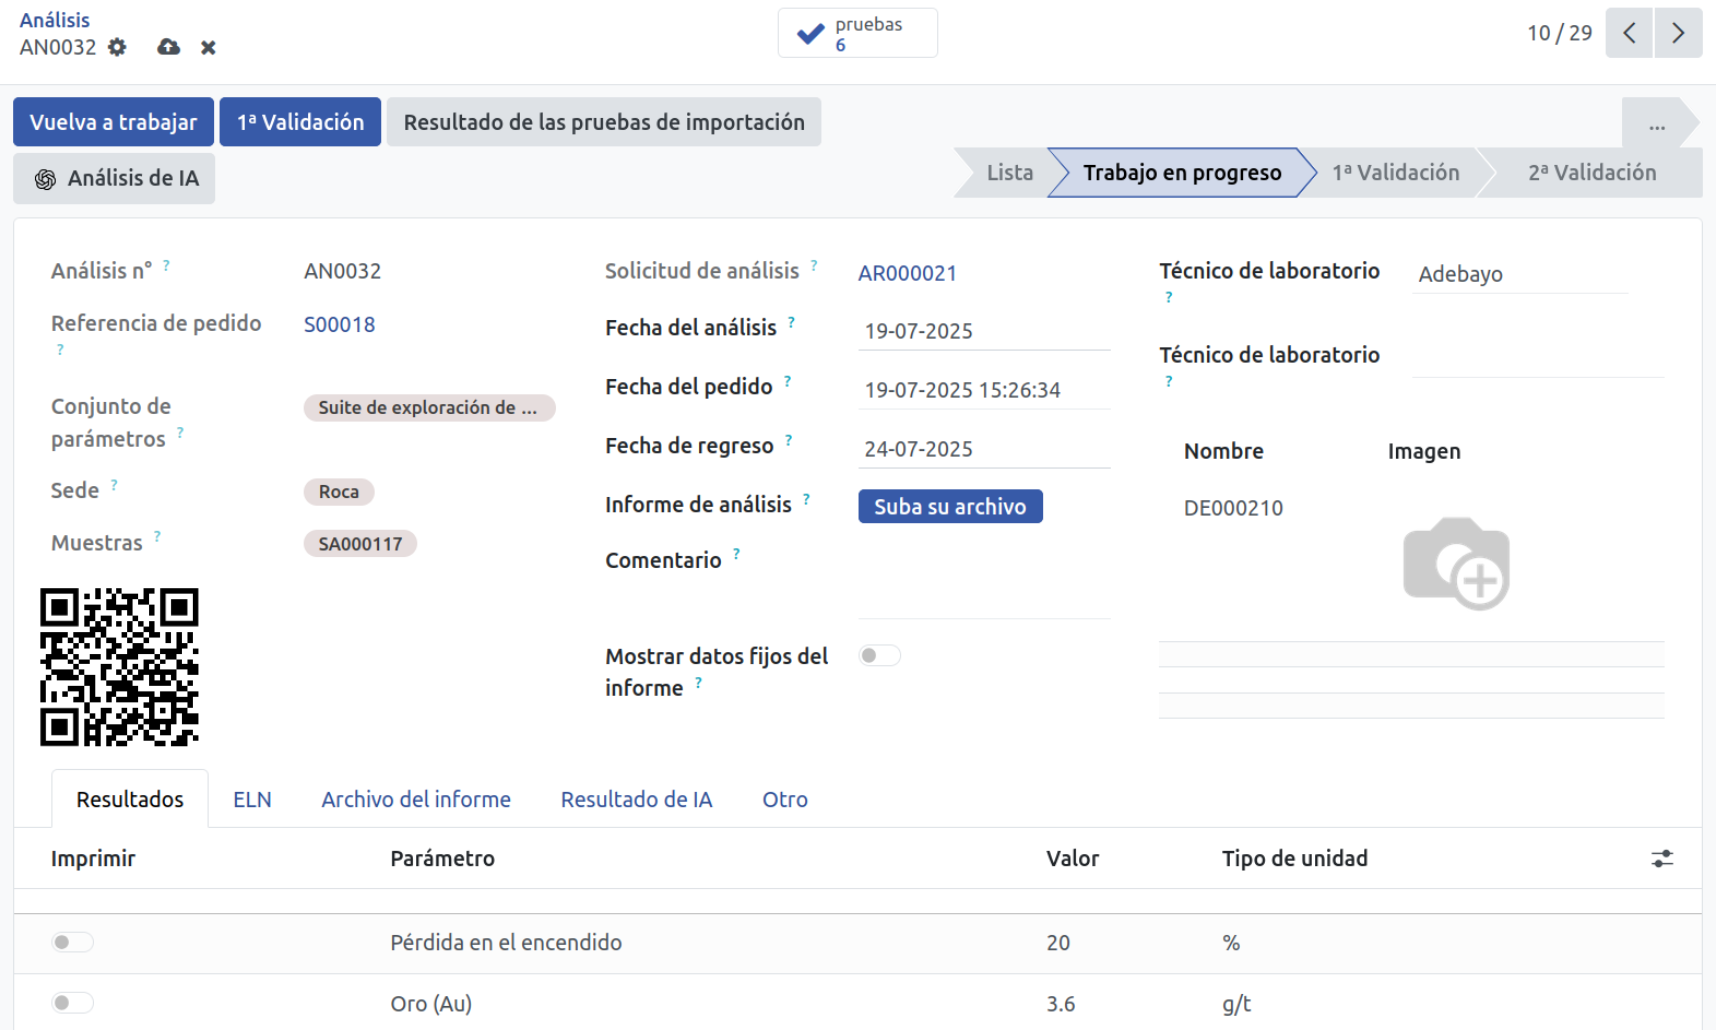The width and height of the screenshot is (1716, 1030).
Task: Expand the hidden status stages ellipsis
Action: click(x=1657, y=123)
